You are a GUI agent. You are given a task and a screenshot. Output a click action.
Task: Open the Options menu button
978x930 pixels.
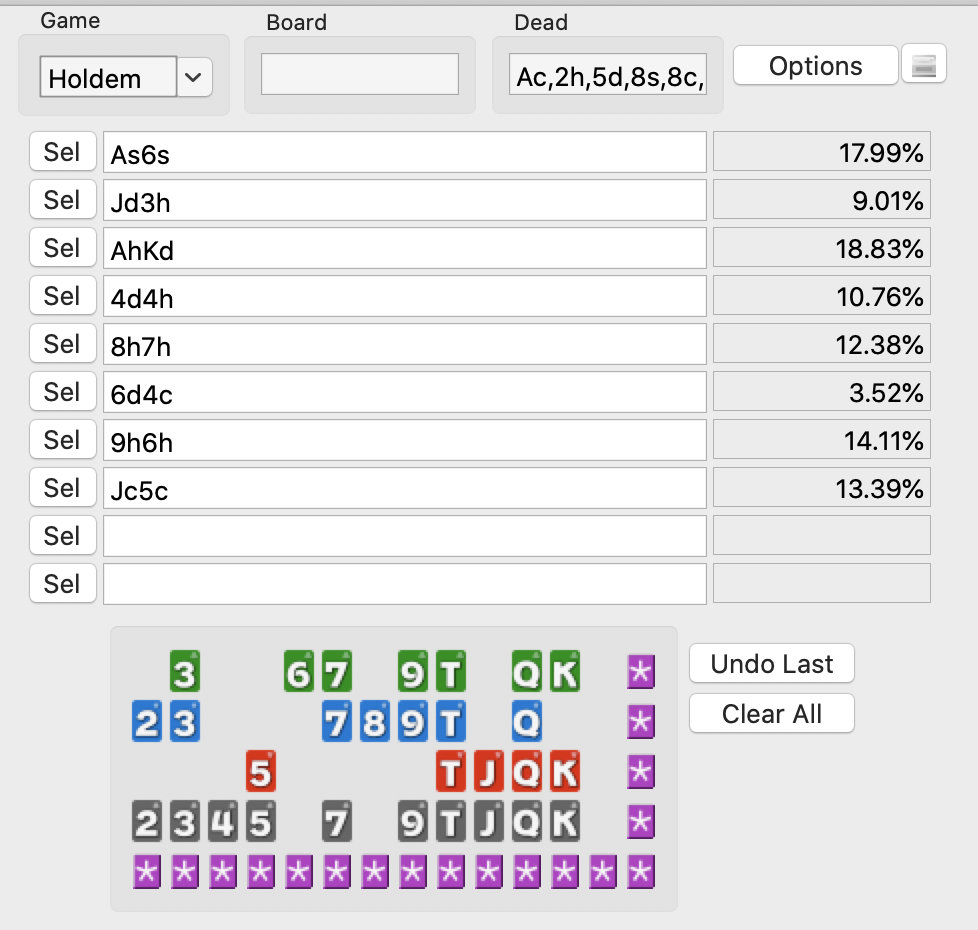point(815,66)
